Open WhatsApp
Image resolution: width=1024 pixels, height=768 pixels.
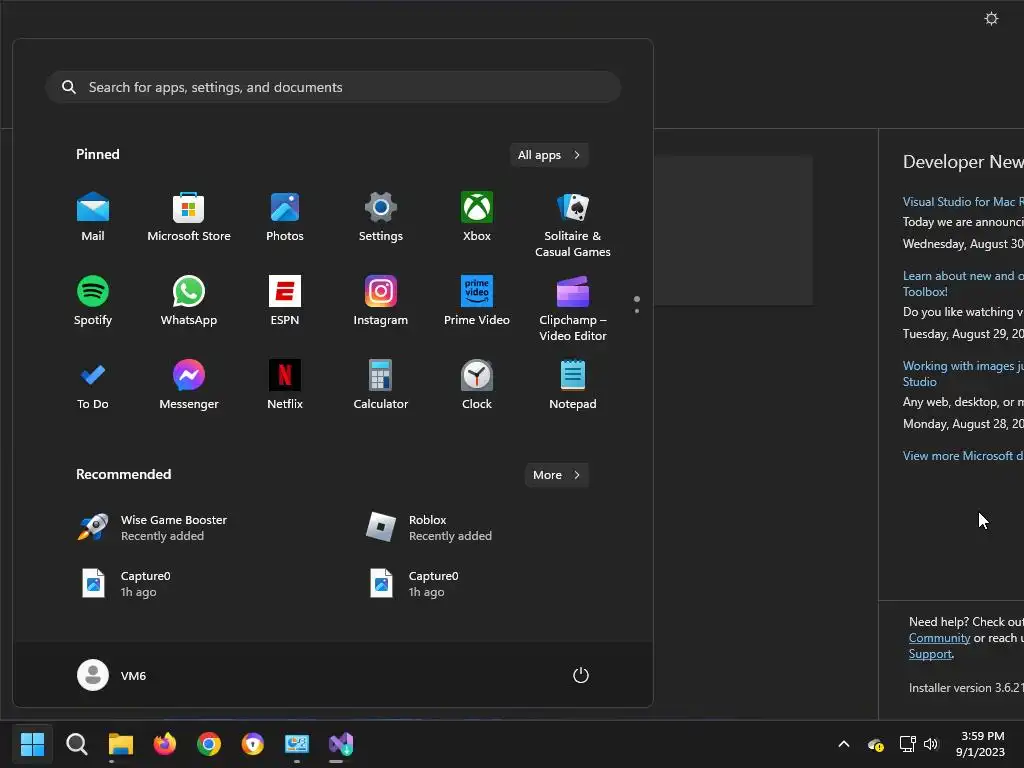(x=189, y=300)
